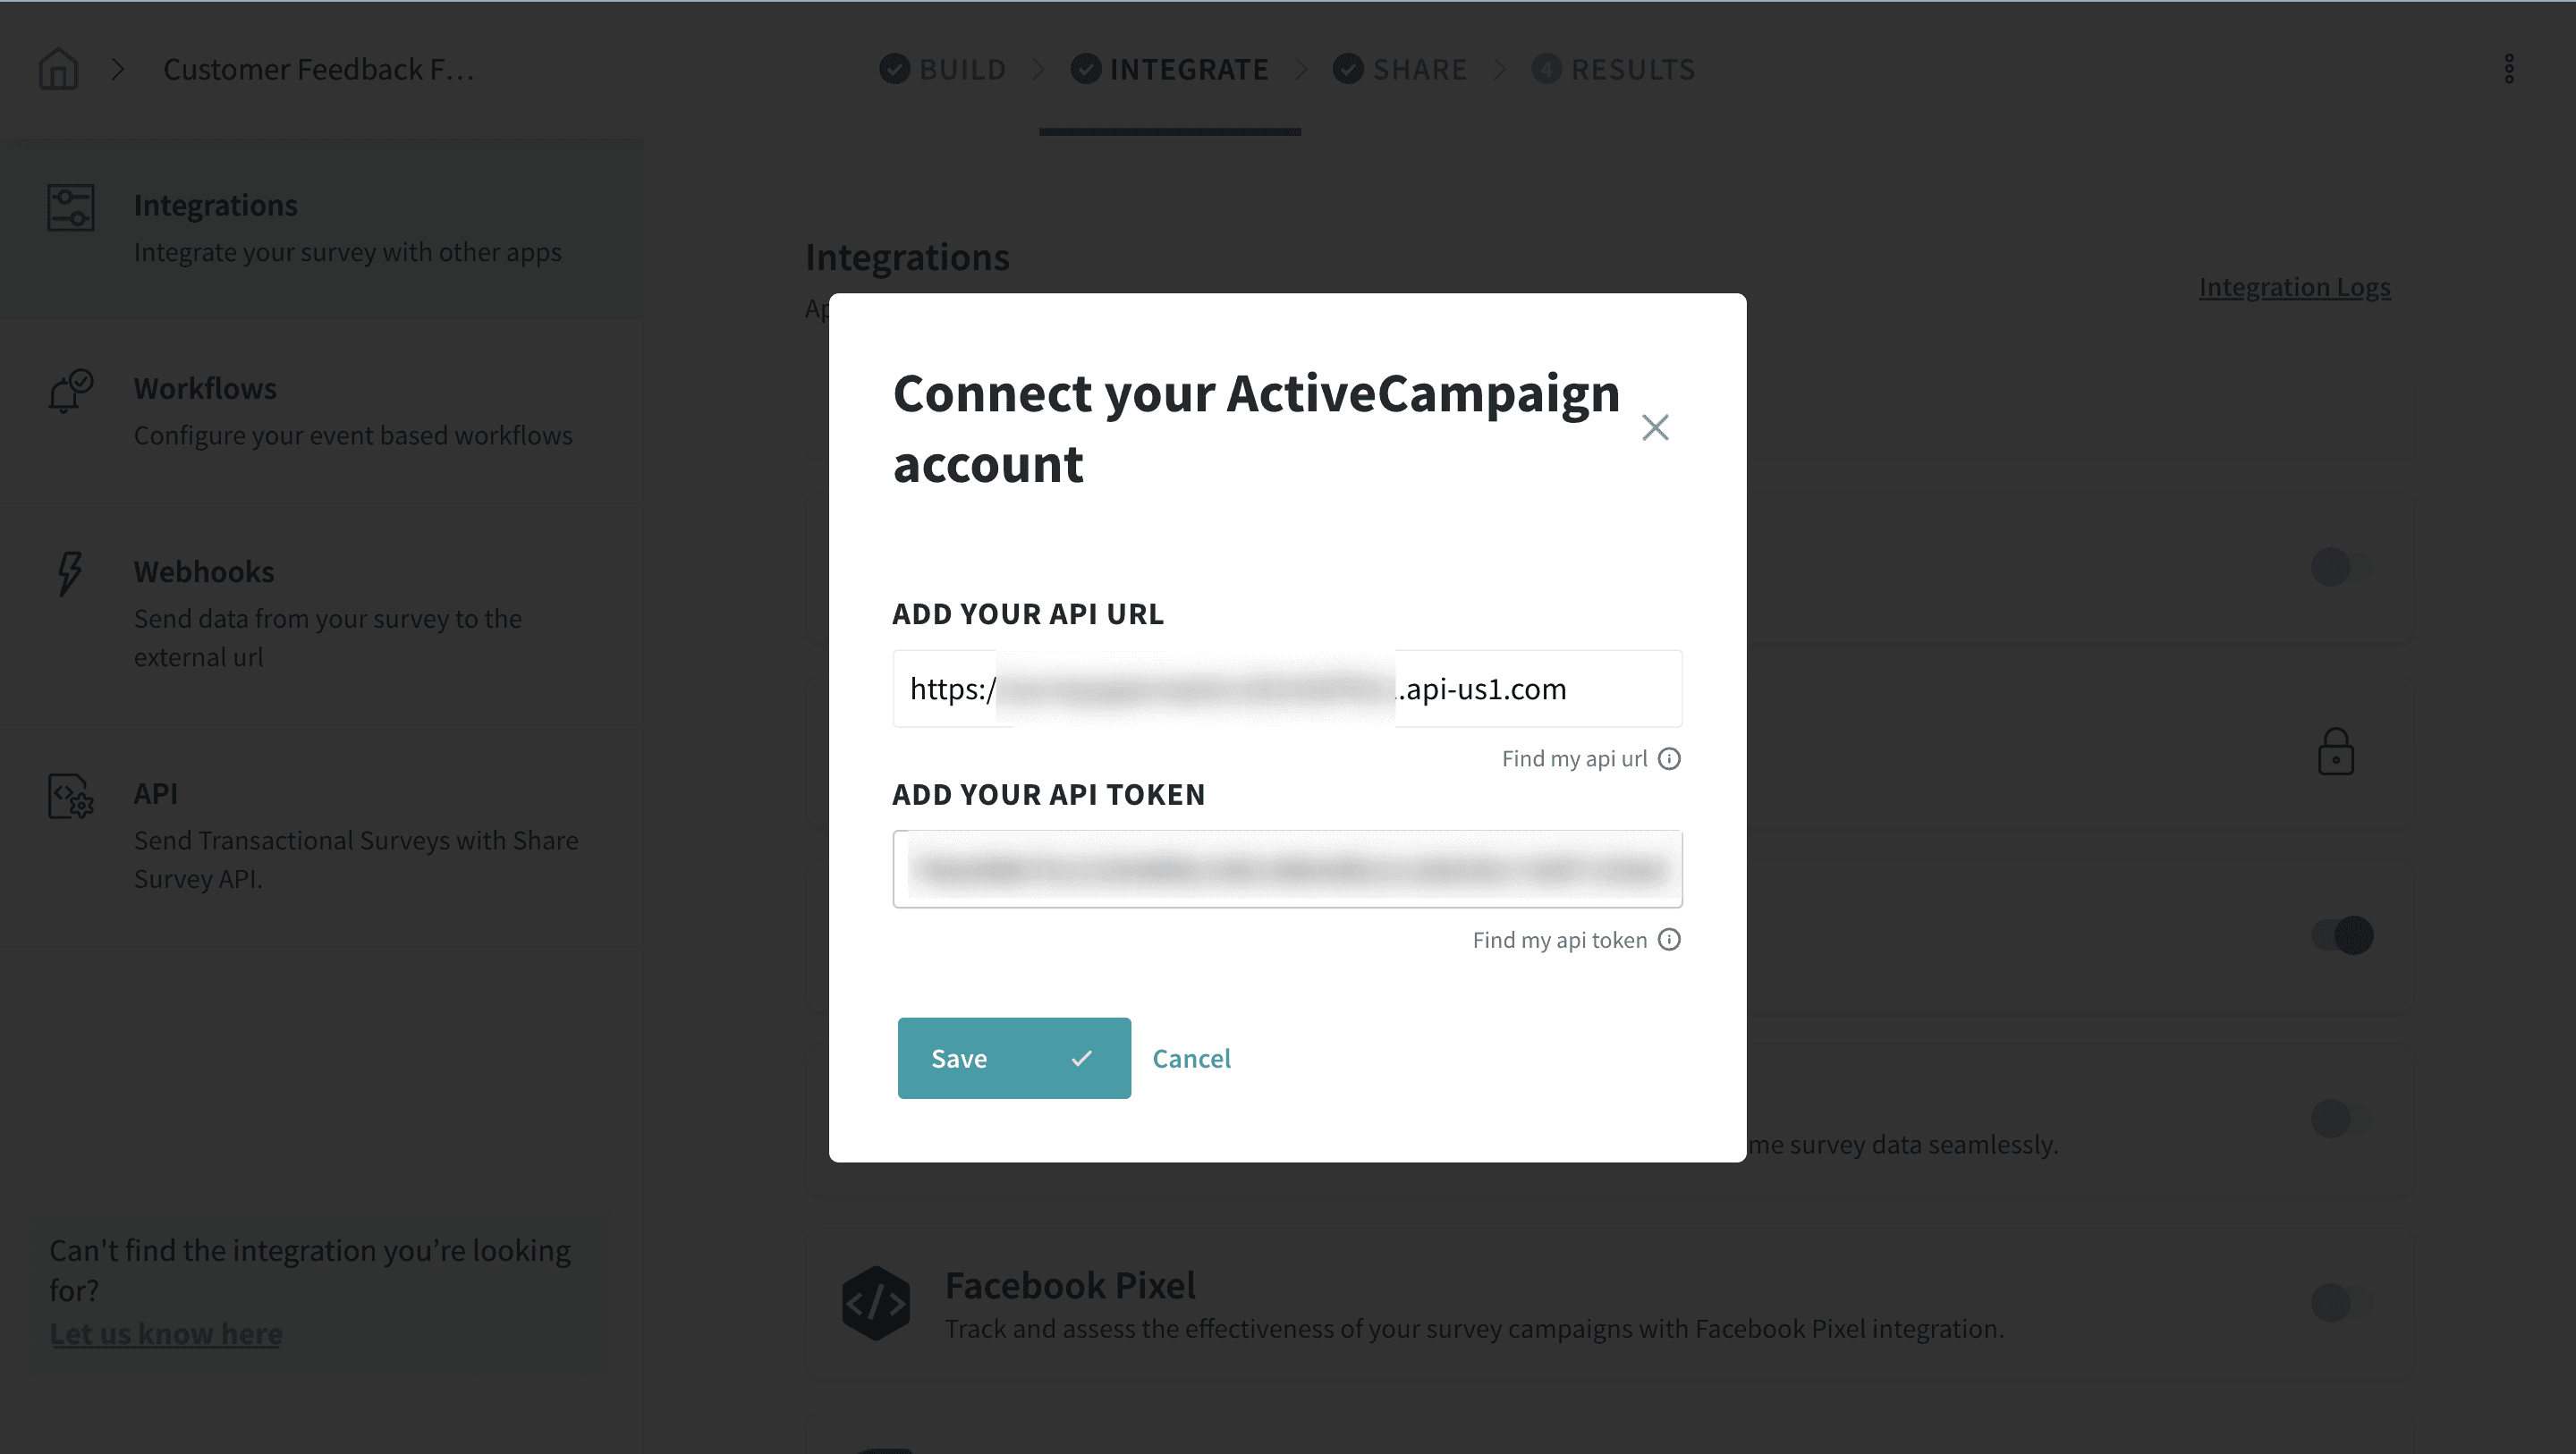Click the Cancel link in the dialog
Image resolution: width=2576 pixels, height=1454 pixels.
coord(1191,1059)
